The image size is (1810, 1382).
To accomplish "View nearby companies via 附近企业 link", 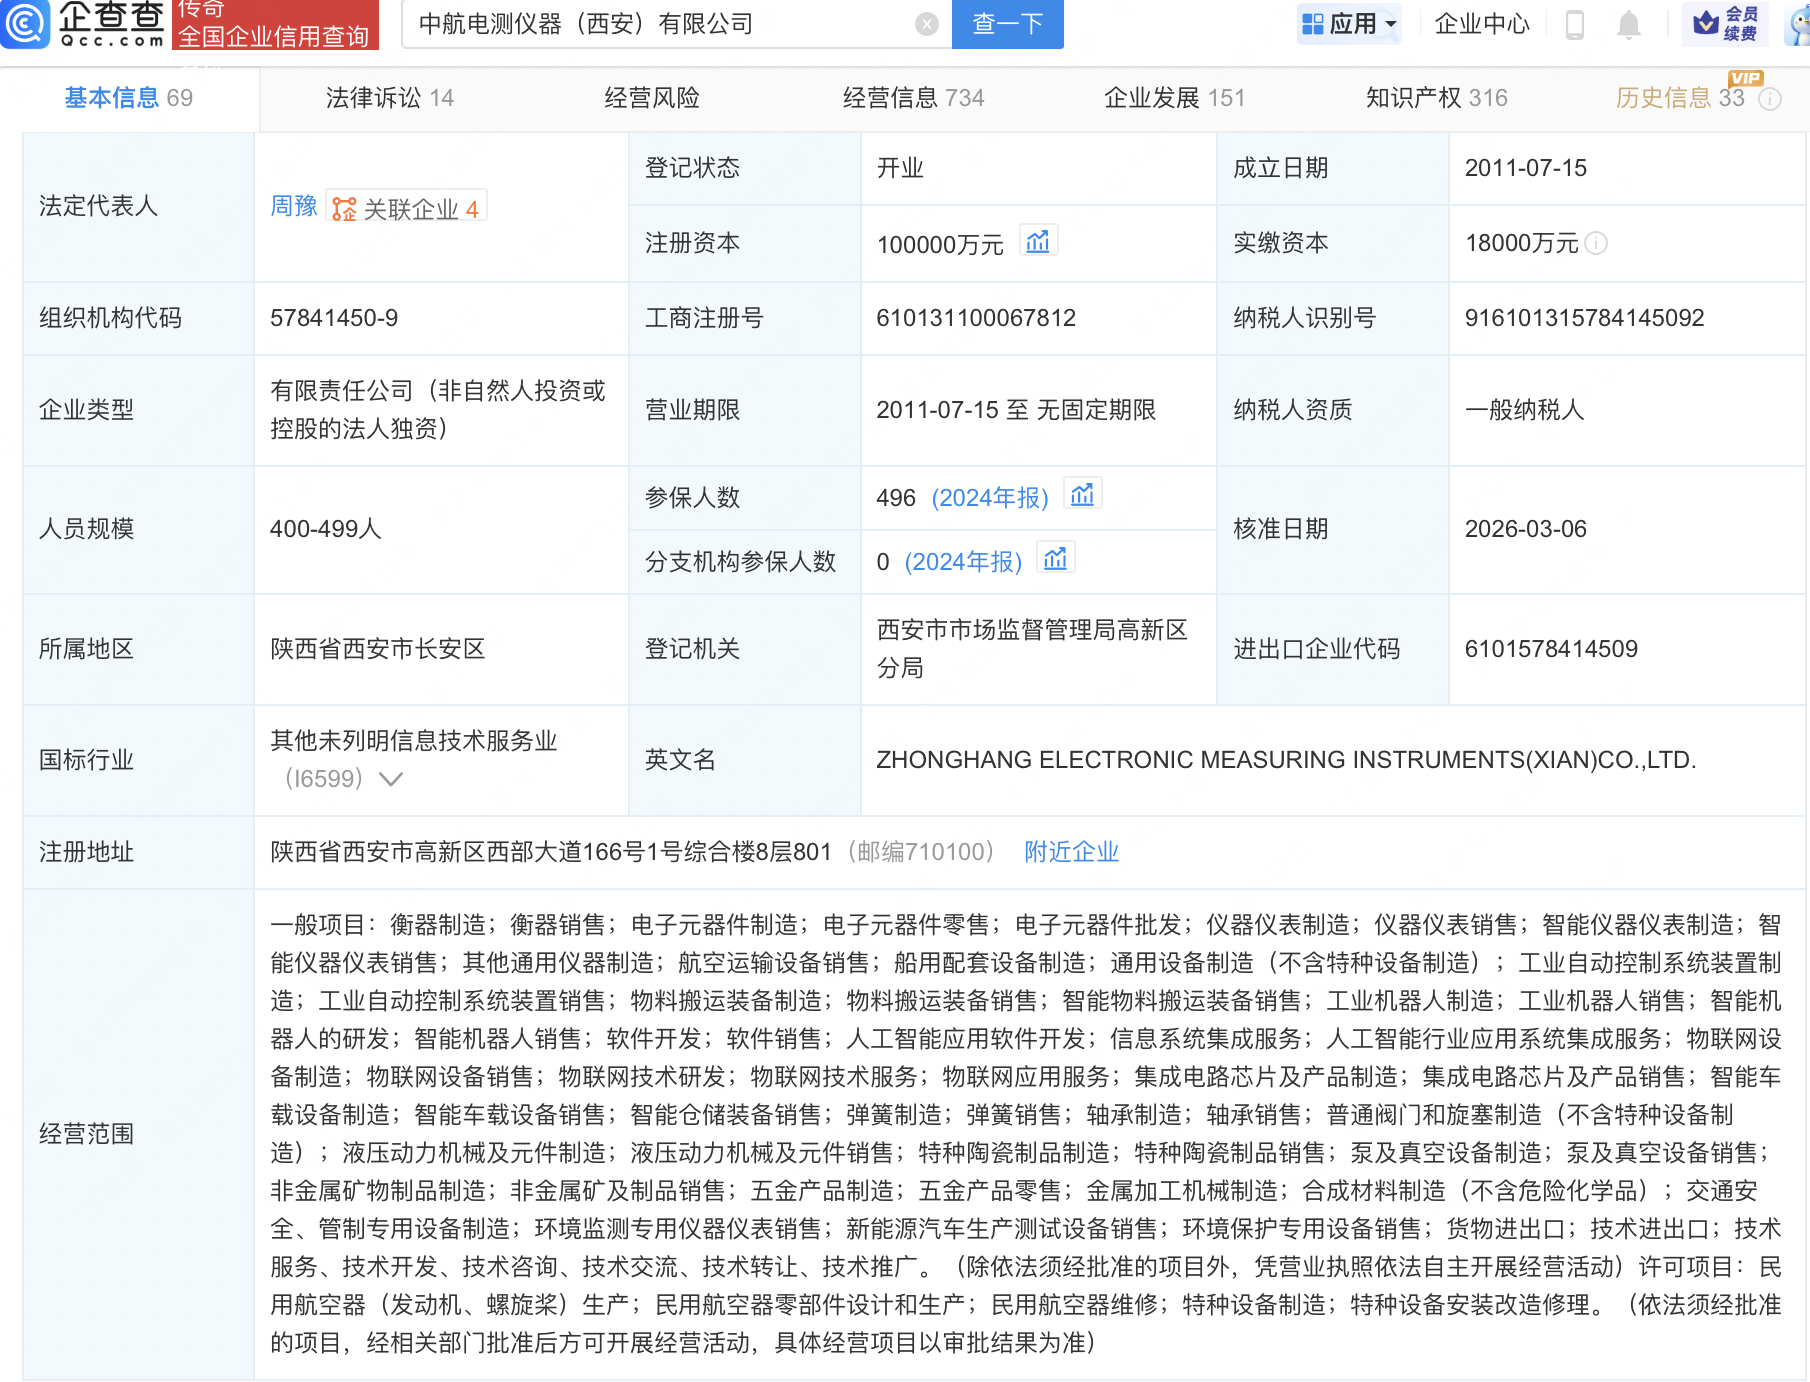I will click(1071, 852).
